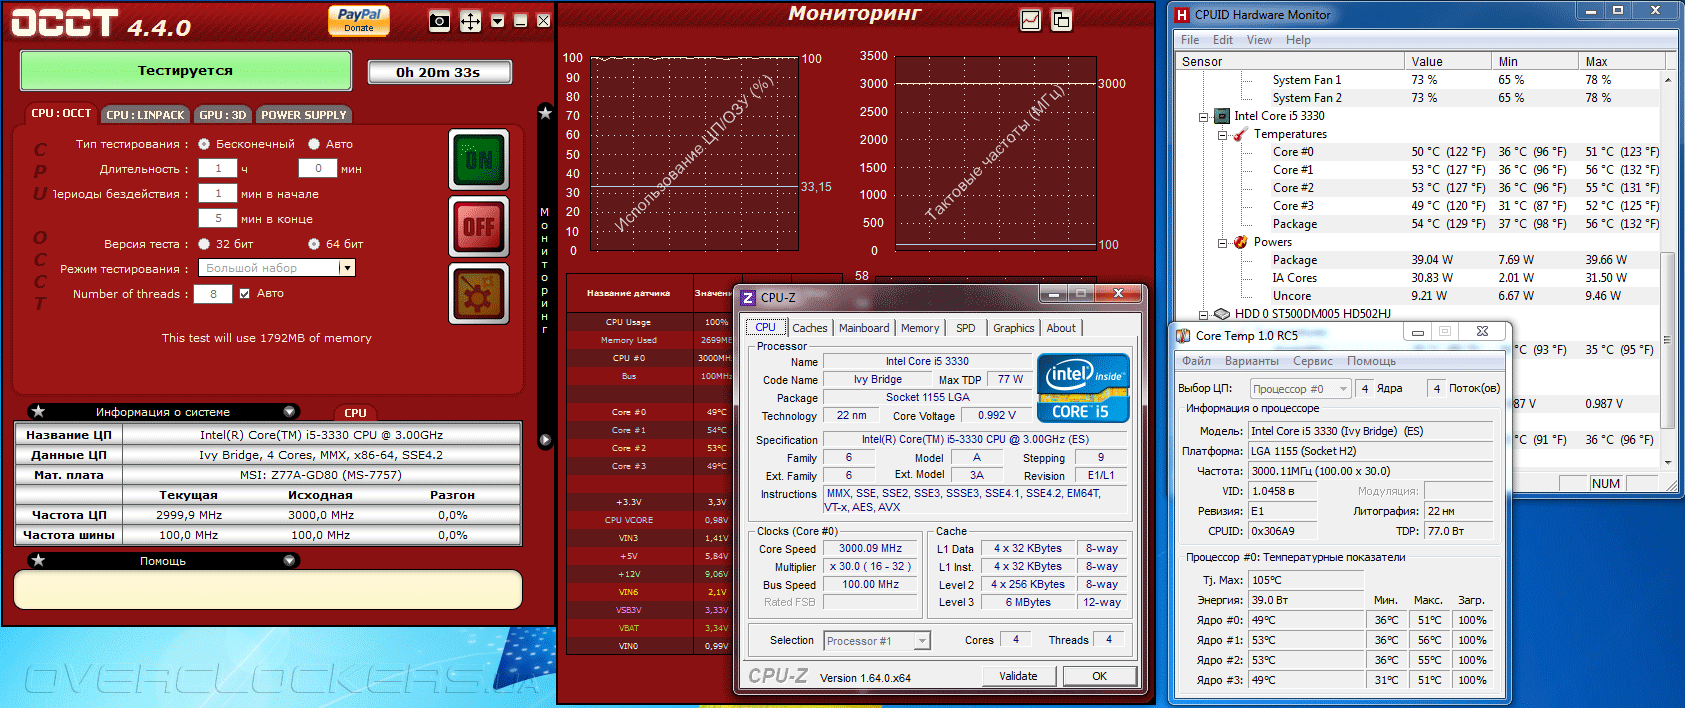Open the SPD tab in CPU-Z
This screenshot has height=708, width=1685.
click(x=965, y=328)
